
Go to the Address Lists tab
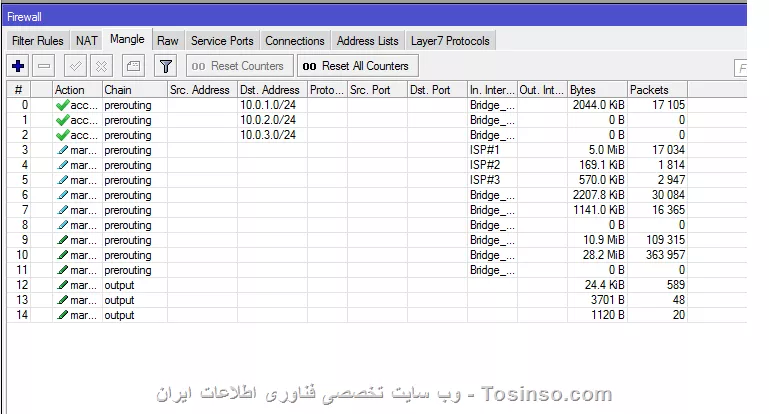click(367, 41)
